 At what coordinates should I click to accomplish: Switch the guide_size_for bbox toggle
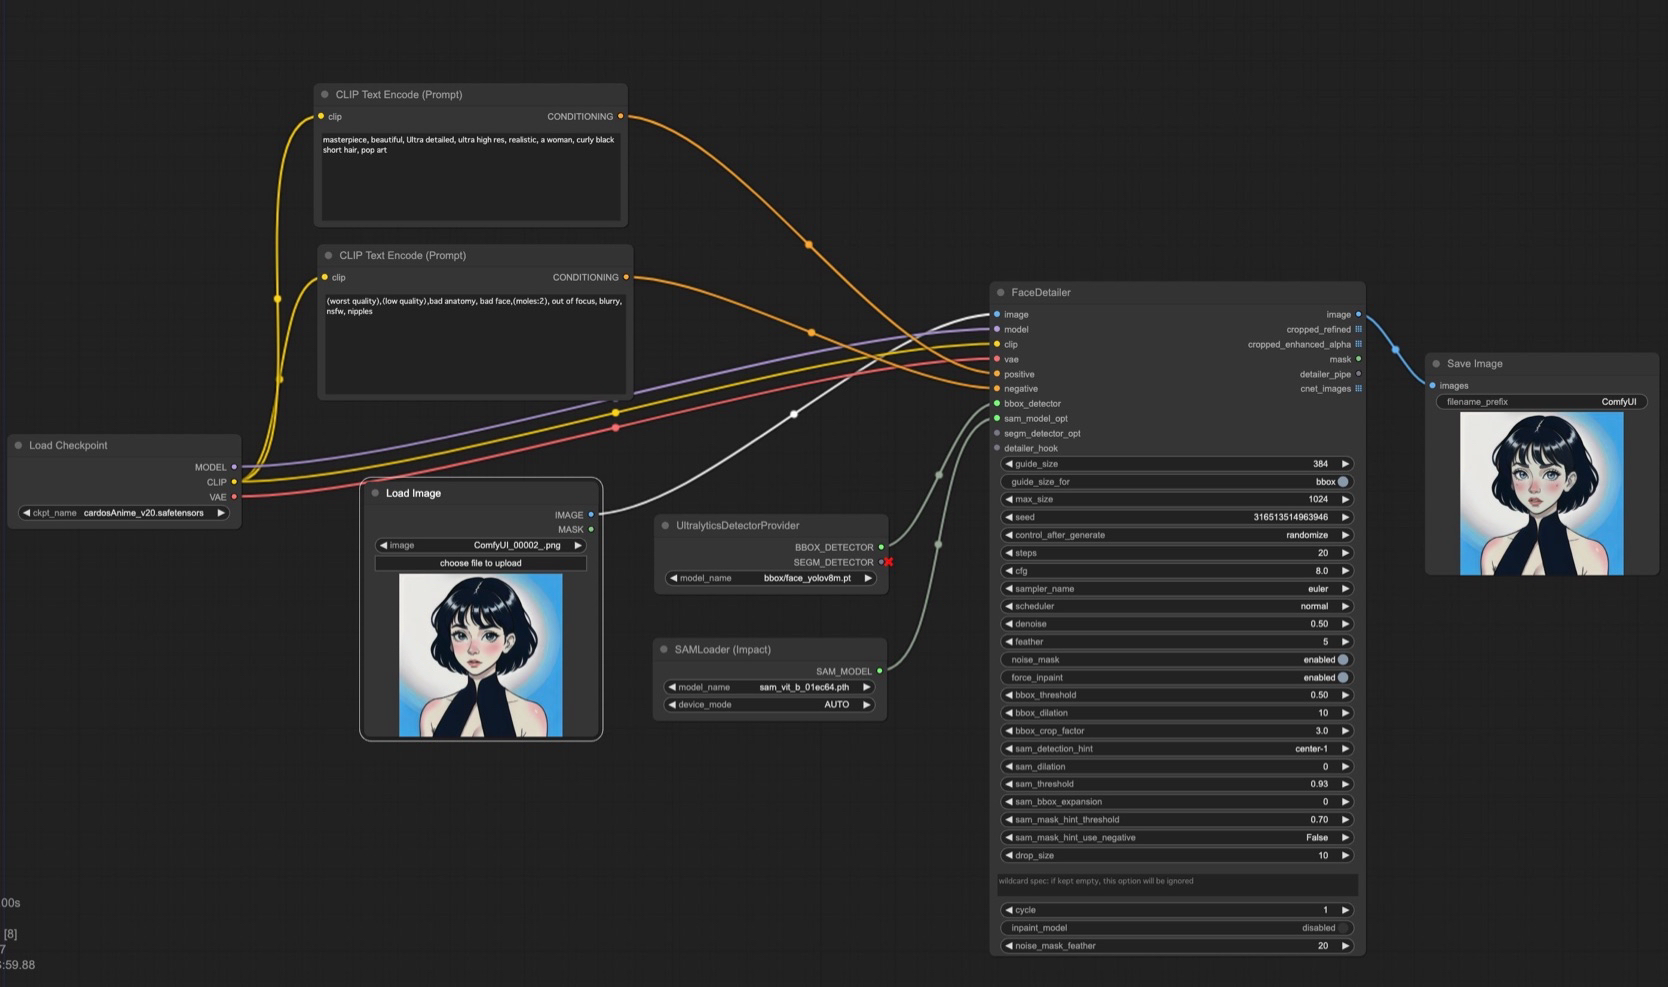tap(1343, 482)
